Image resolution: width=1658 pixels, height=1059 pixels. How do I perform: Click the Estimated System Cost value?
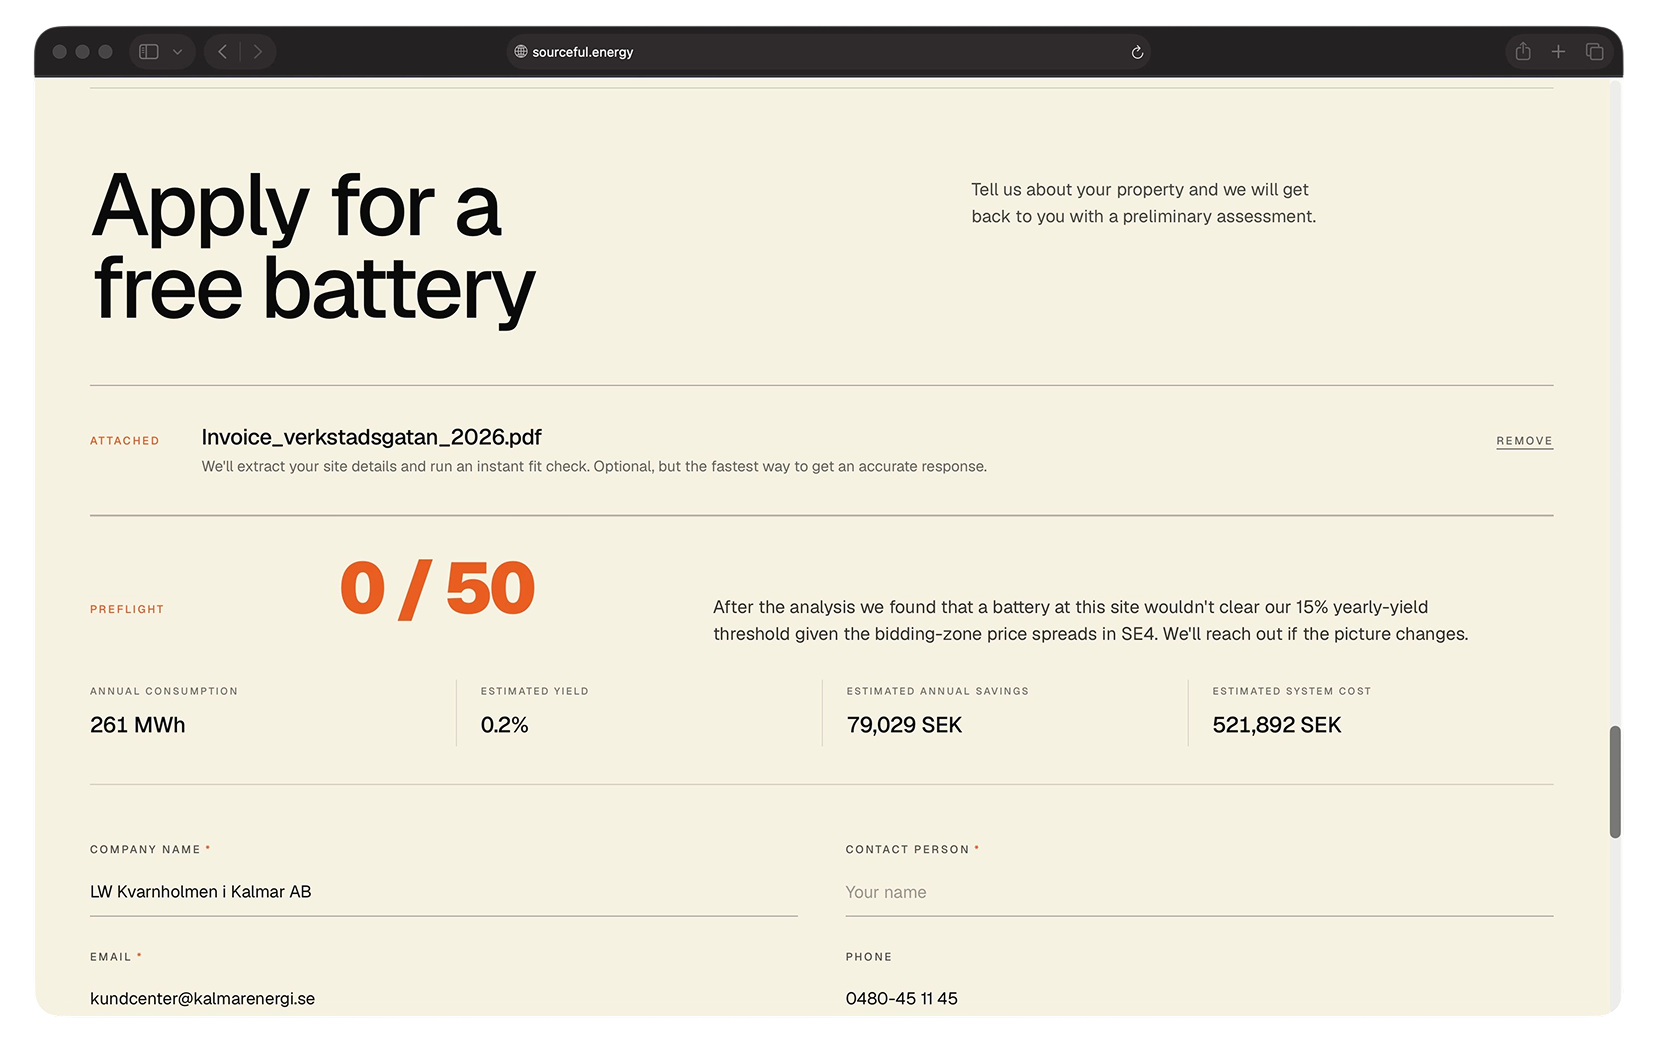click(x=1276, y=725)
